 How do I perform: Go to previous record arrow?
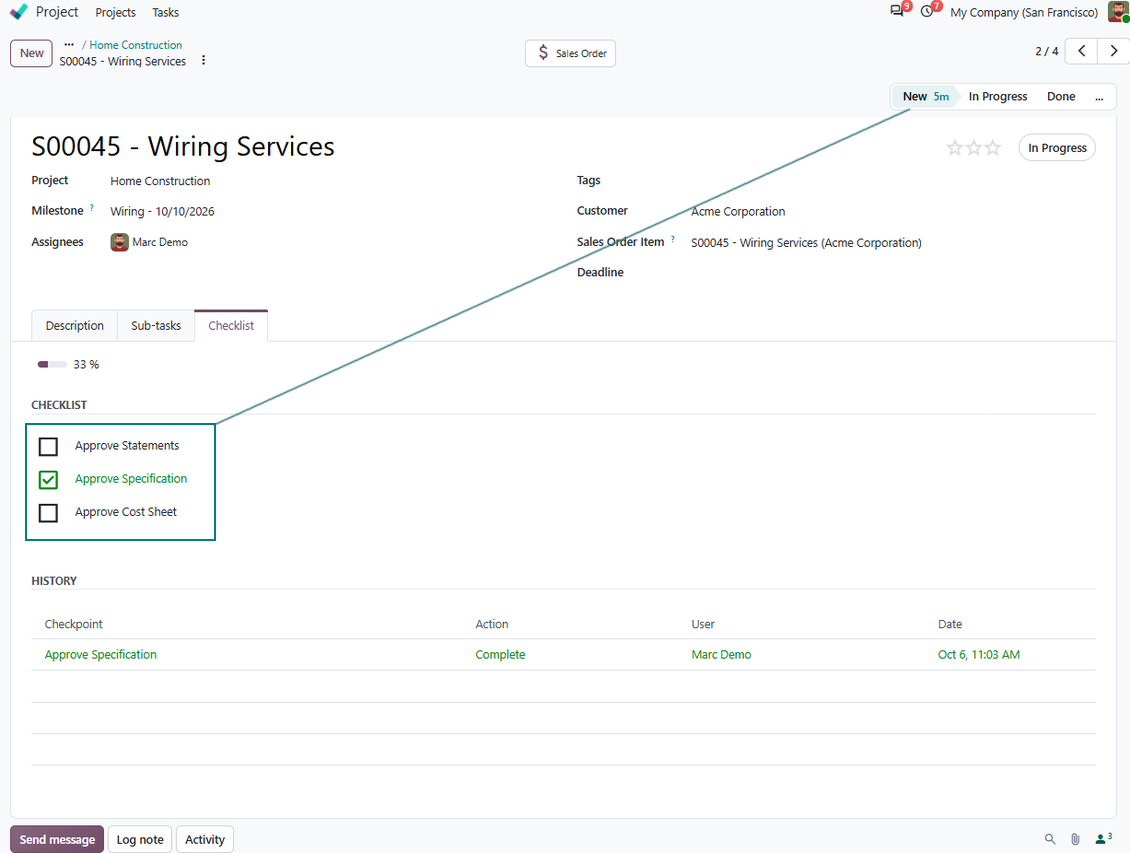(1081, 51)
